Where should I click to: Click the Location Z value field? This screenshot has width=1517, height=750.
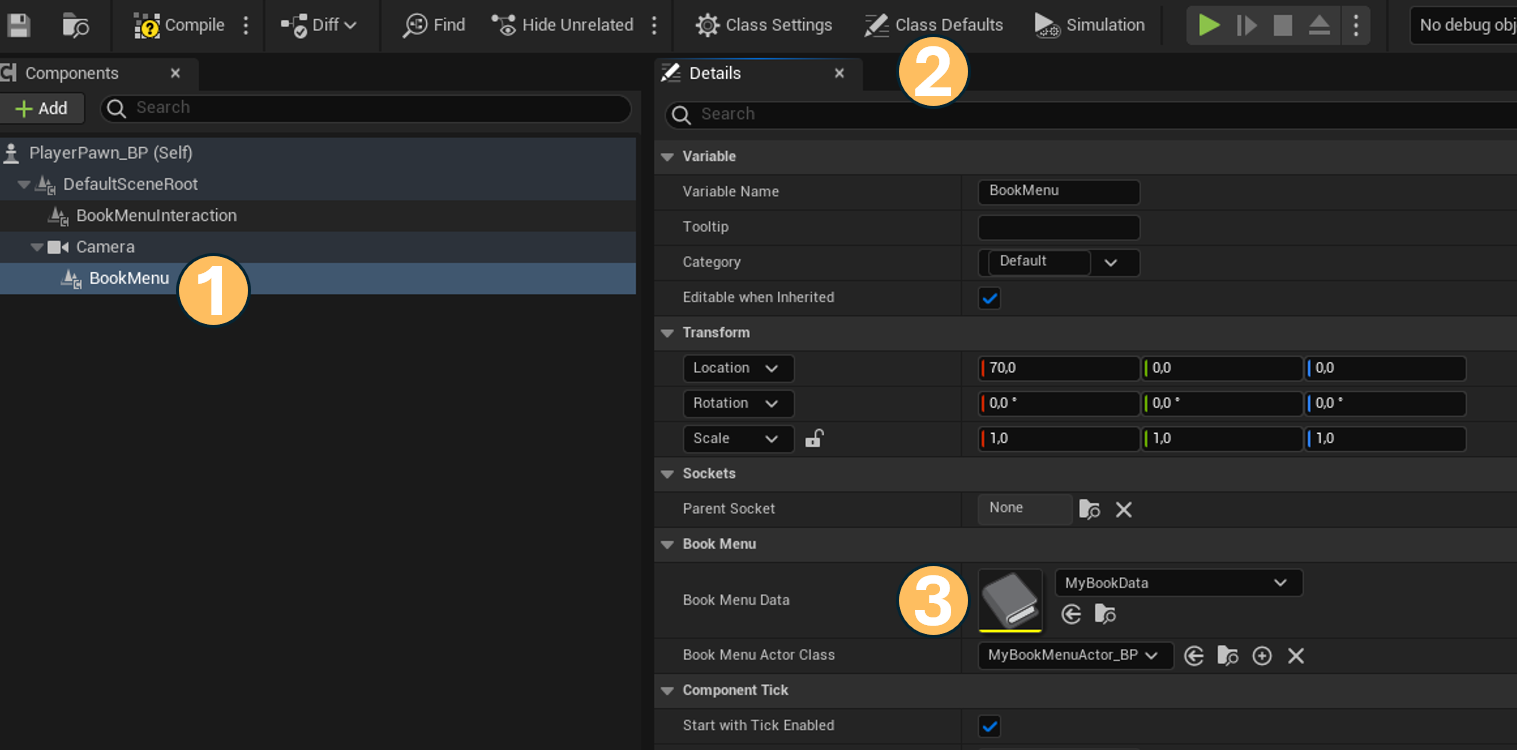point(1385,368)
